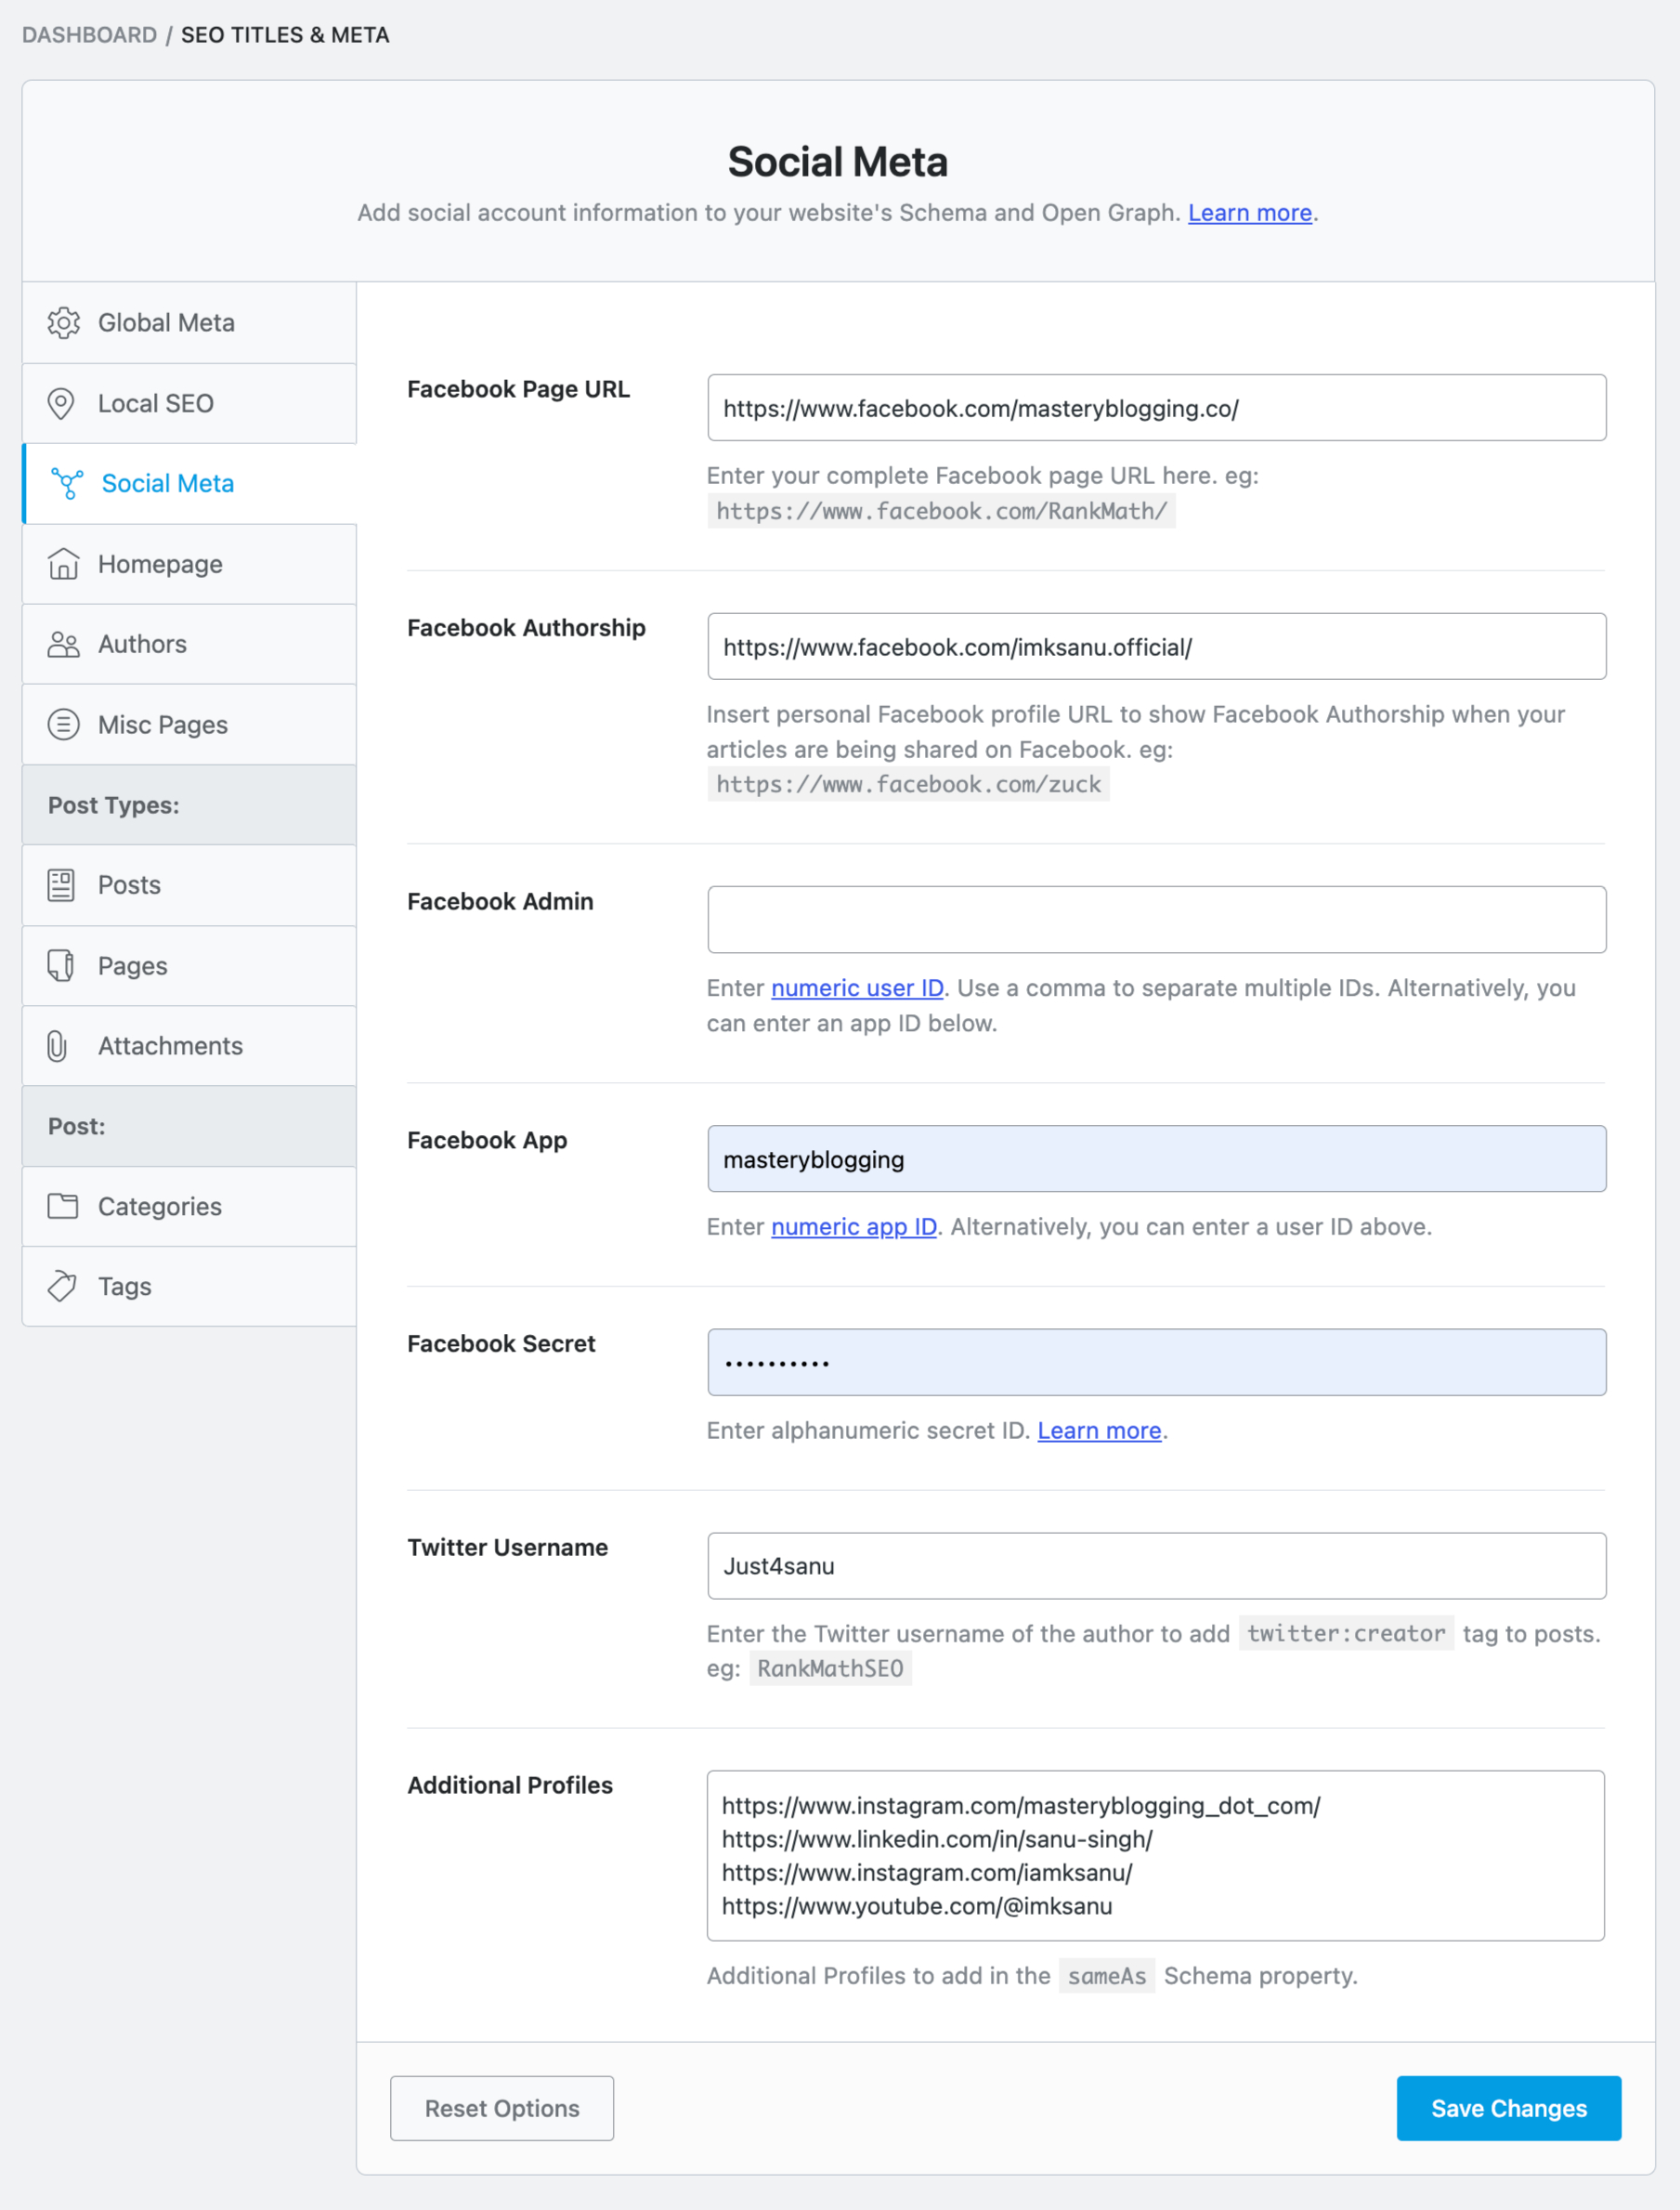Click the RankMathSEO example text
Viewport: 1680px width, 2210px height.
pos(830,1669)
